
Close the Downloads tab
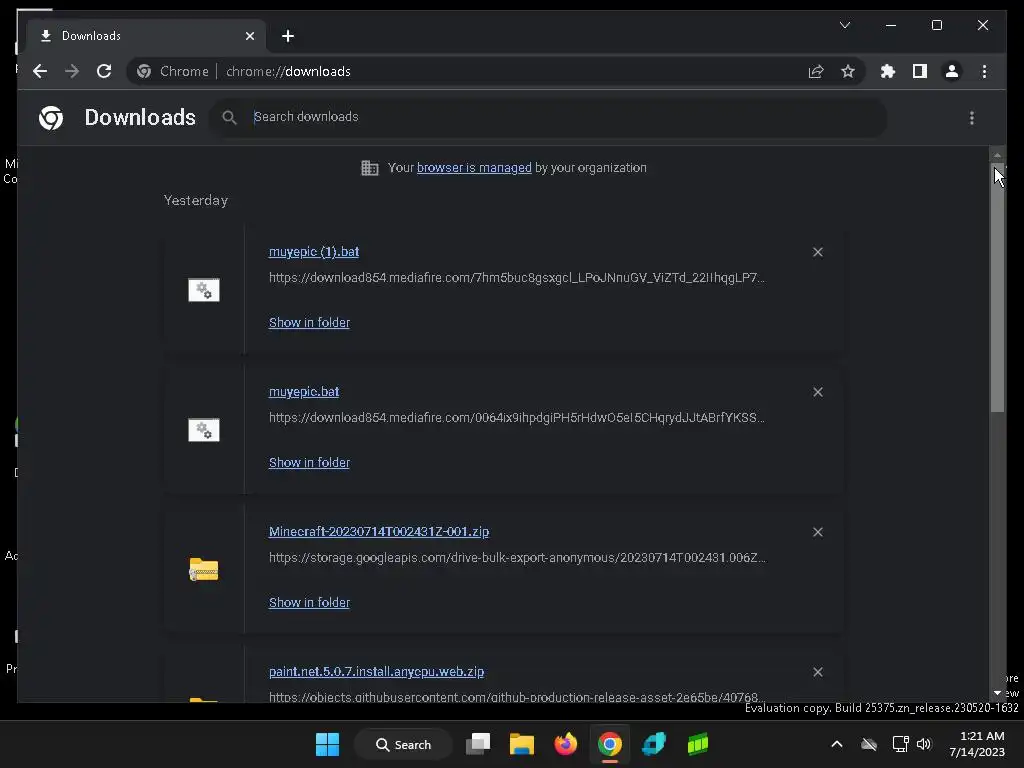pyautogui.click(x=249, y=36)
